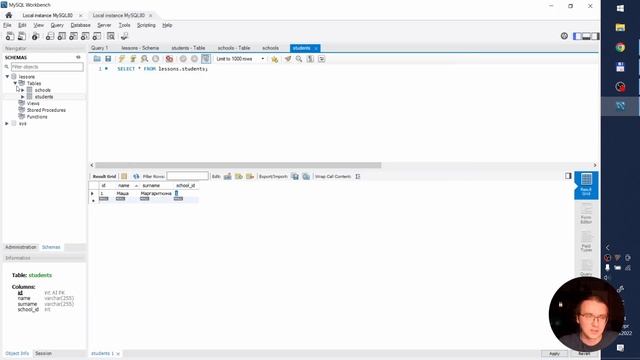
Task: Create a new view icon
Action: pyautogui.click(x=73, y=36)
